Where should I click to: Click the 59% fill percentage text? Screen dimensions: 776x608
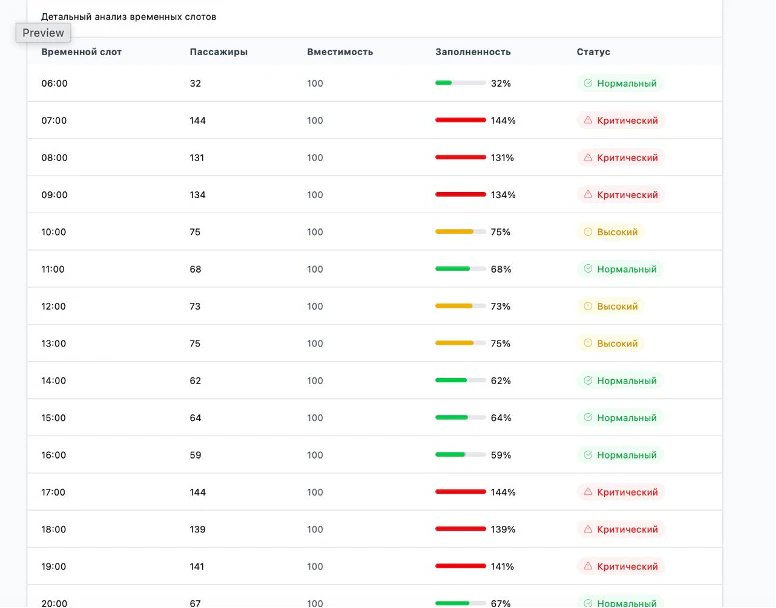pos(501,455)
